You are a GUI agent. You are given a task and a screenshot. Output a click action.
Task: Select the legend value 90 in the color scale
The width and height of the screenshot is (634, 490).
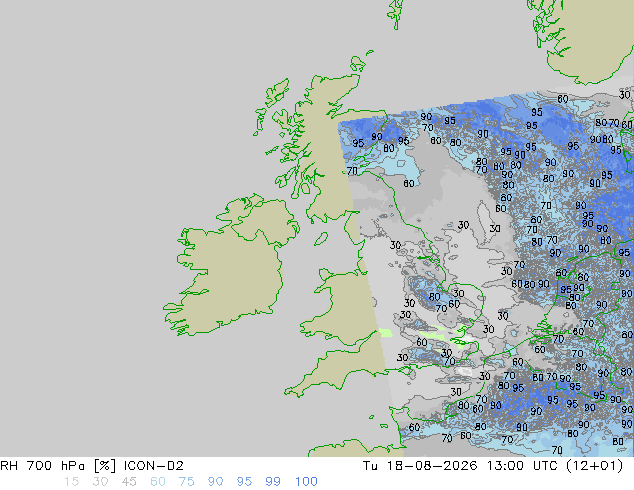[215, 482]
